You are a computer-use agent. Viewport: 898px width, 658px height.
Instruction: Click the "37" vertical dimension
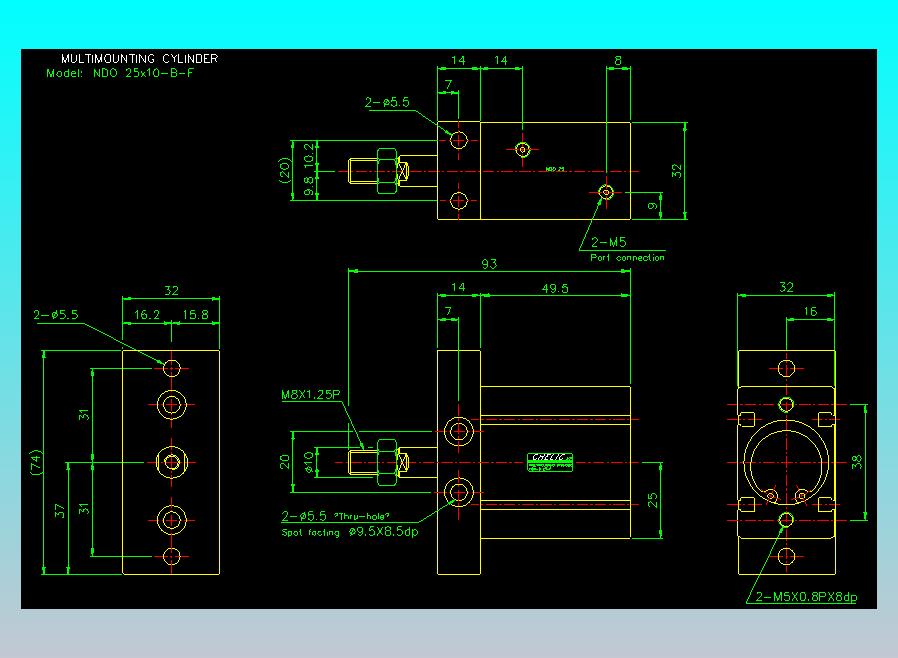(x=60, y=511)
